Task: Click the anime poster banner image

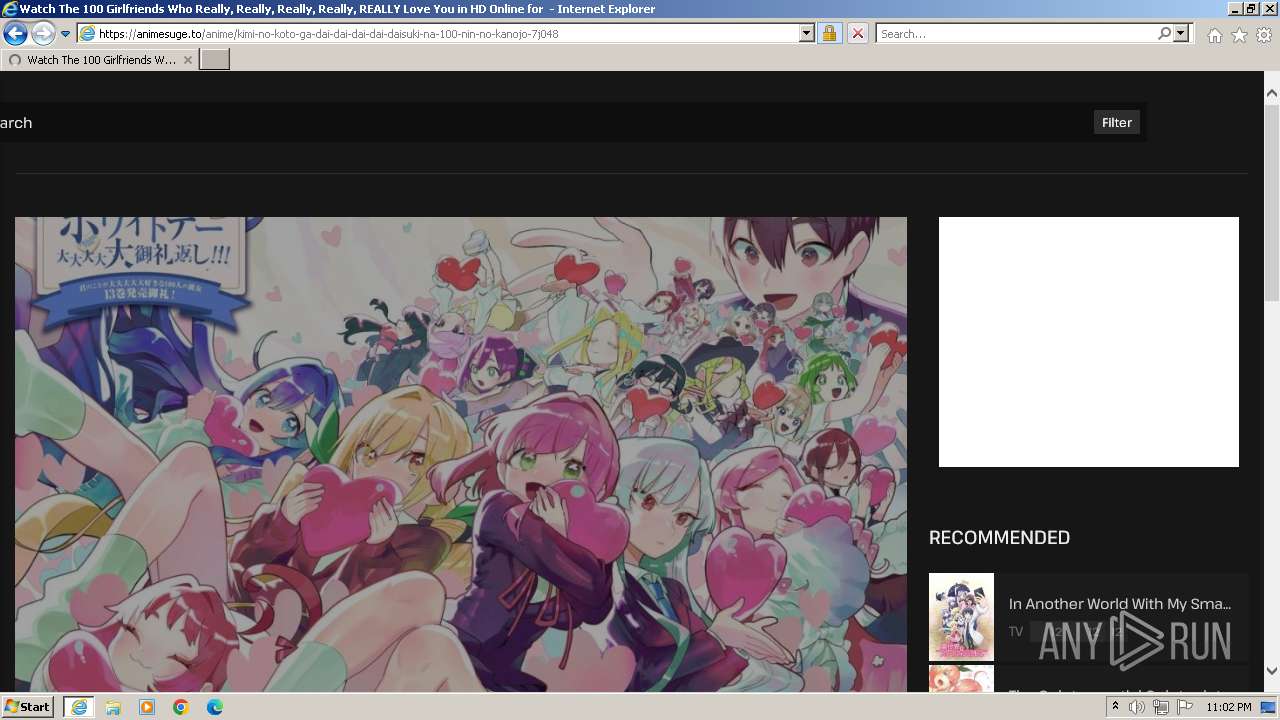Action: tap(461, 454)
